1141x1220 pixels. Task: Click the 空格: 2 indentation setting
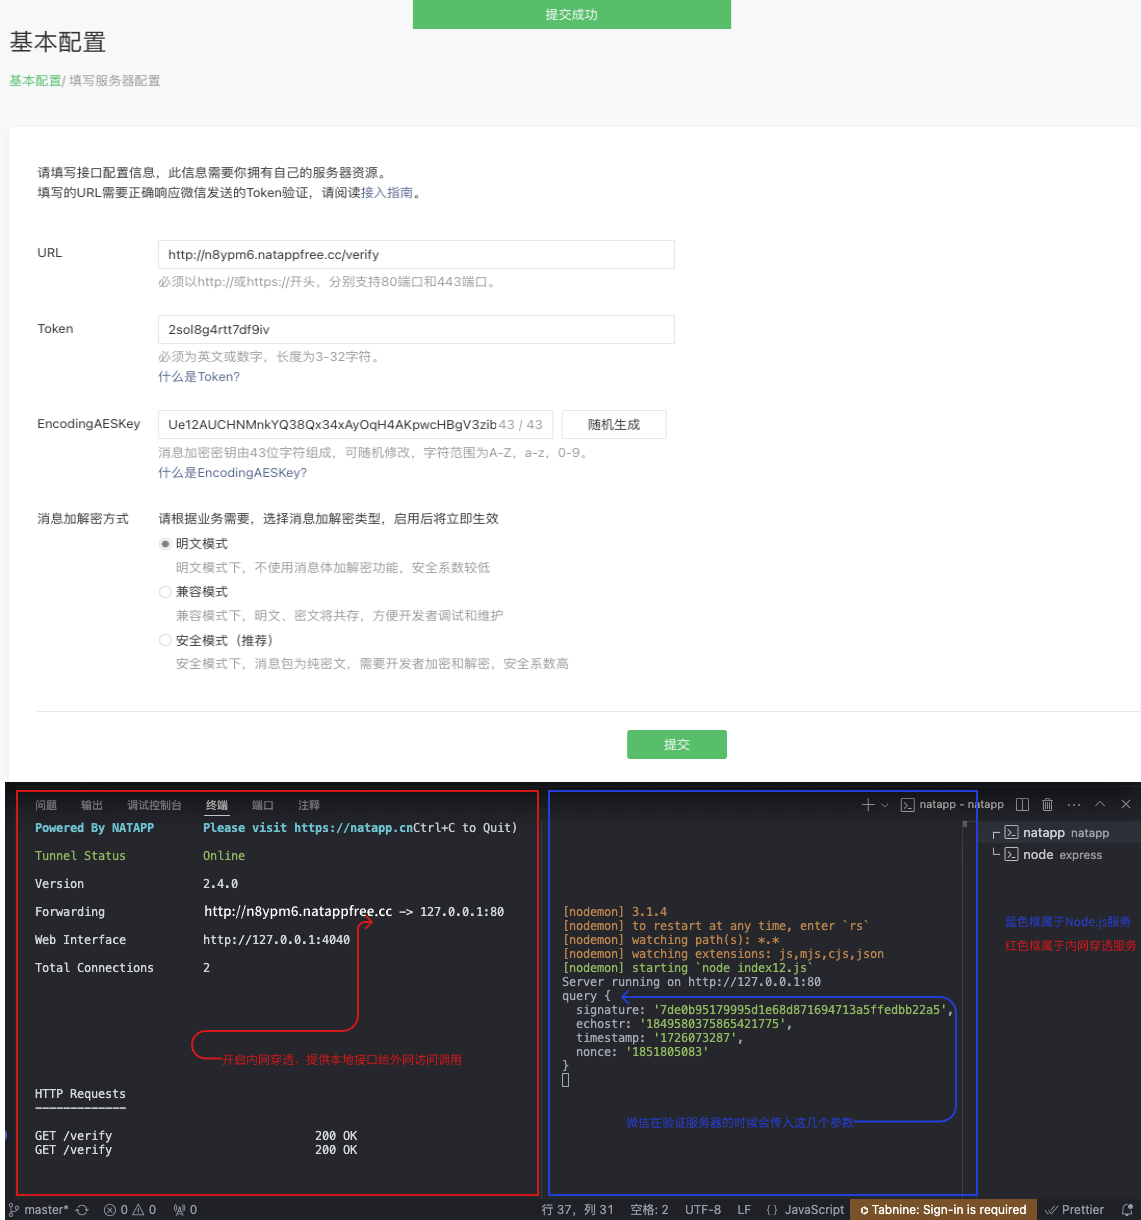point(650,1210)
